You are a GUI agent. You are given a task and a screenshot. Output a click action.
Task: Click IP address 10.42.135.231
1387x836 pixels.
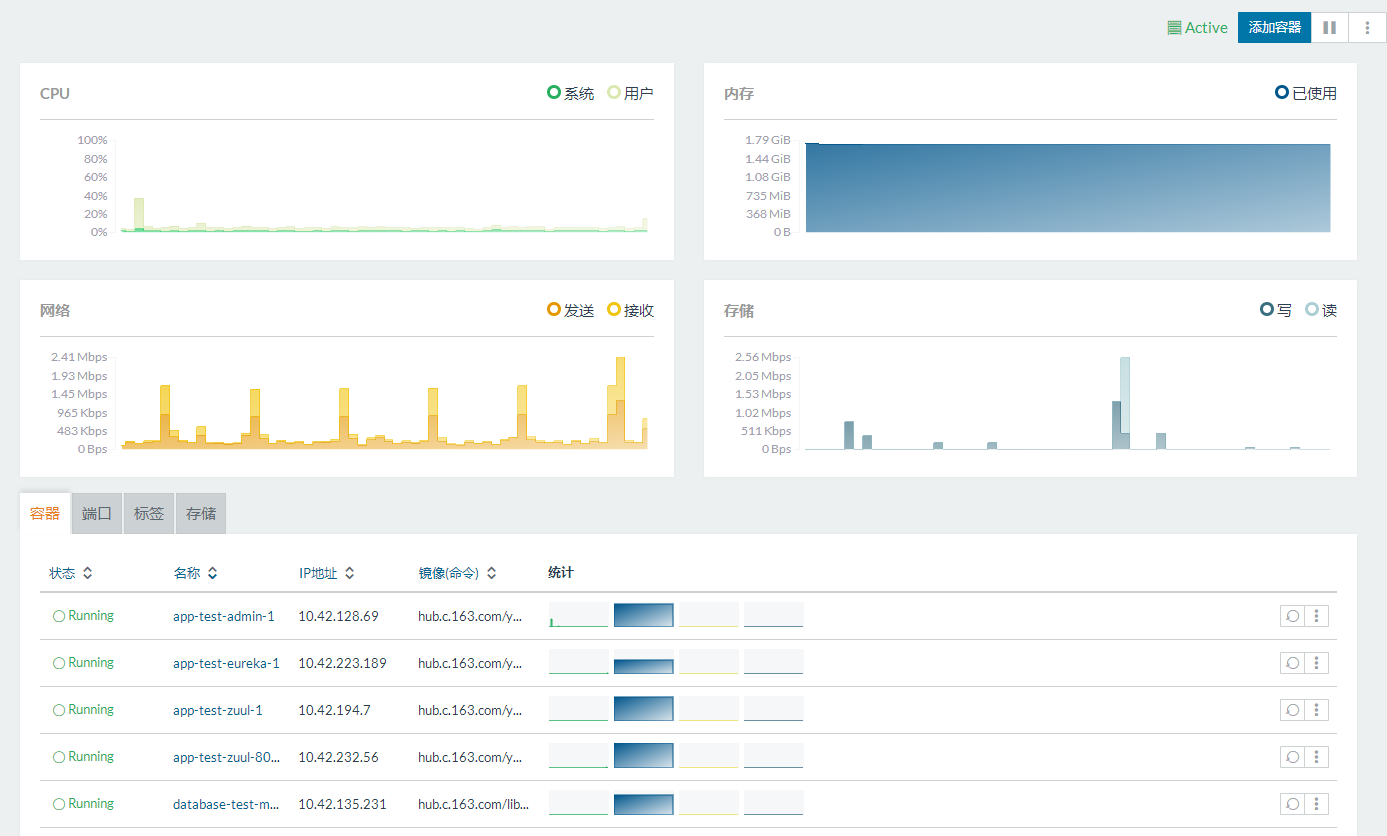(342, 804)
